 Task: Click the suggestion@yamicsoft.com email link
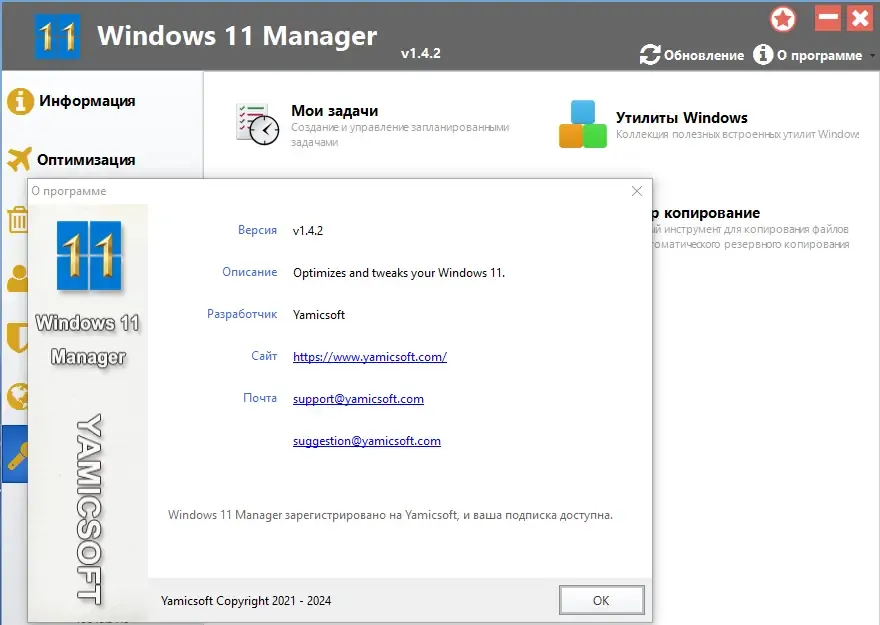(x=366, y=441)
